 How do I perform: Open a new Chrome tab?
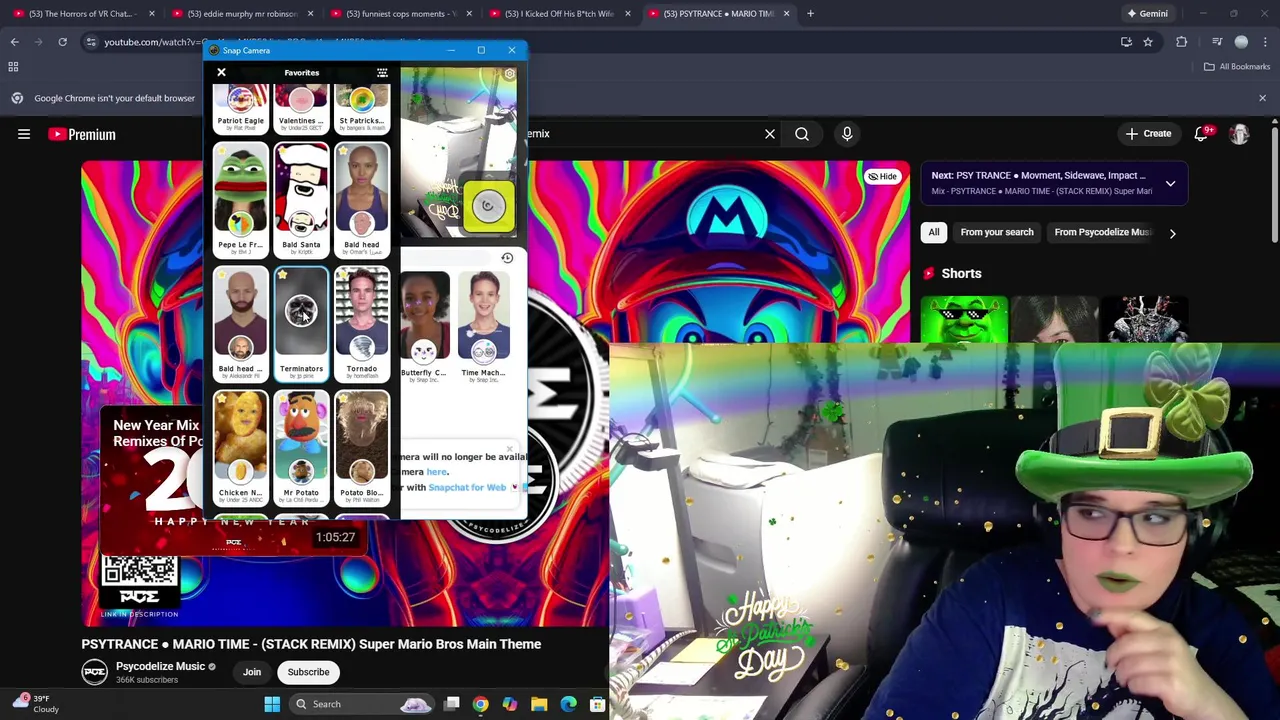810,14
